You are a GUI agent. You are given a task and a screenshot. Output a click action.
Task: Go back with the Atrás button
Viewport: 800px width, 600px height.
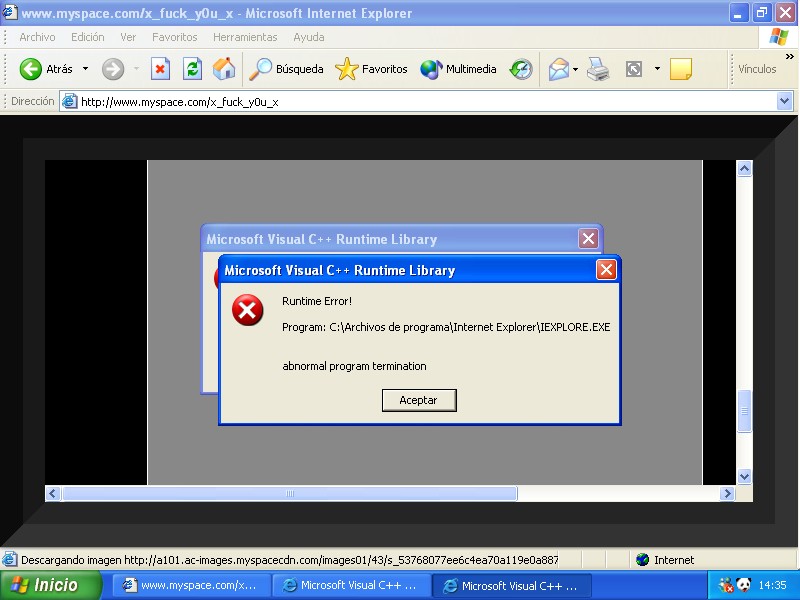click(x=46, y=69)
